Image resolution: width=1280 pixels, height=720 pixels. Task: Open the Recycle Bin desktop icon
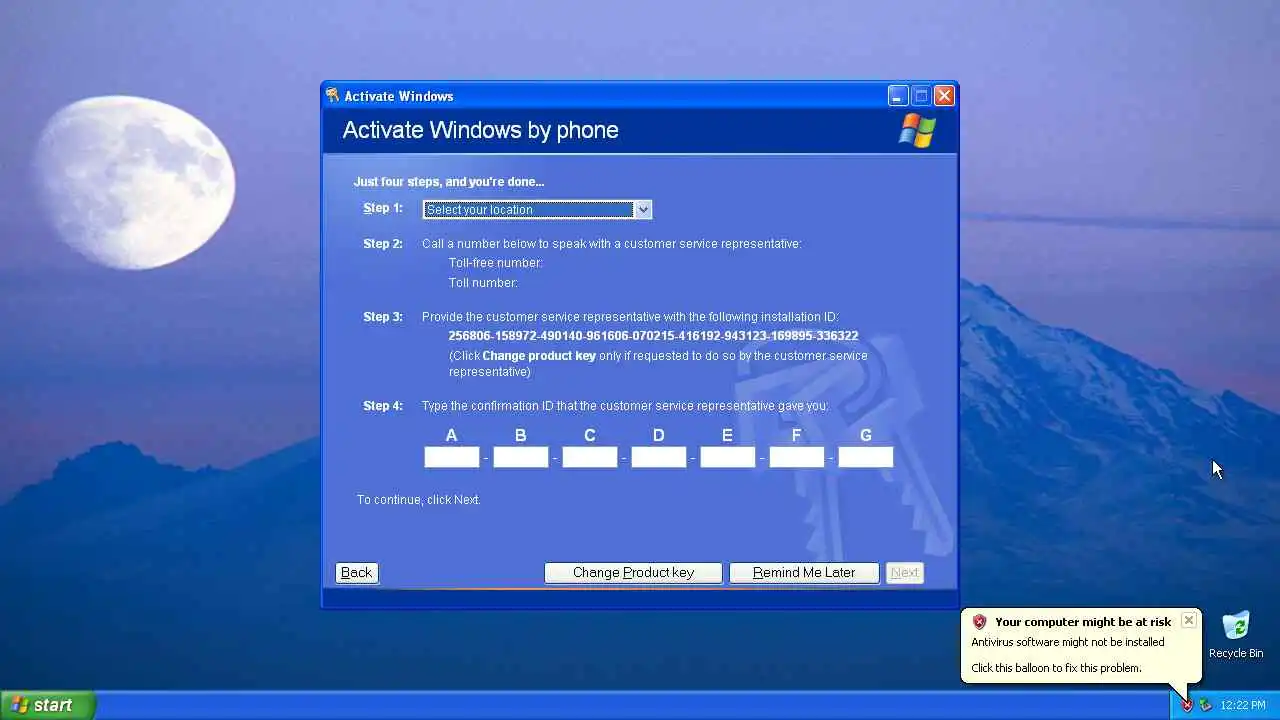pyautogui.click(x=1236, y=635)
